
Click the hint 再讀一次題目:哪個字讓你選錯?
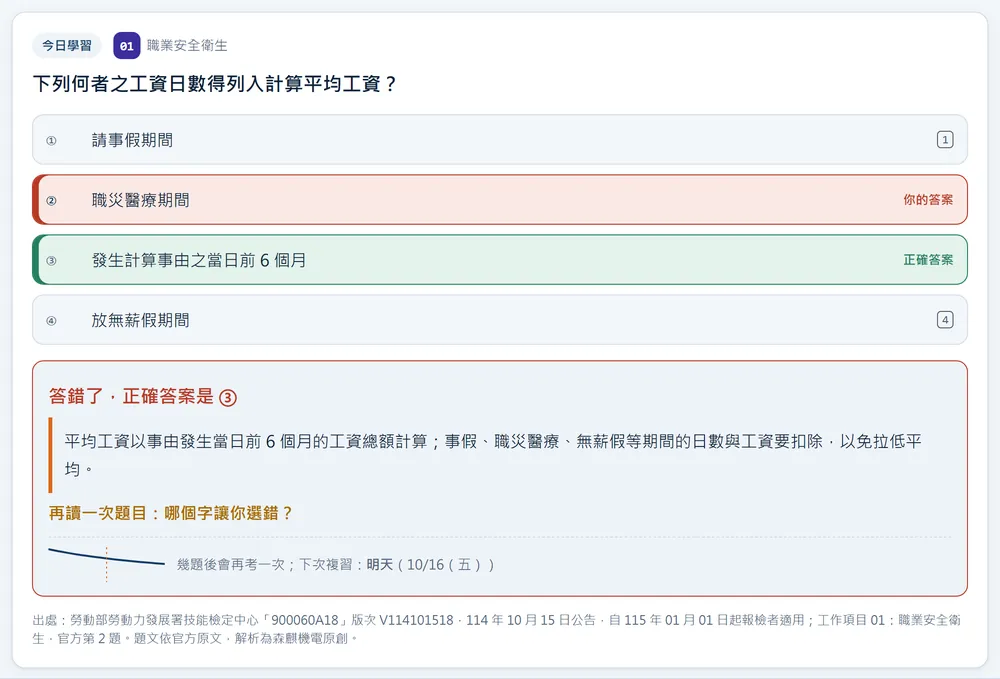click(170, 513)
